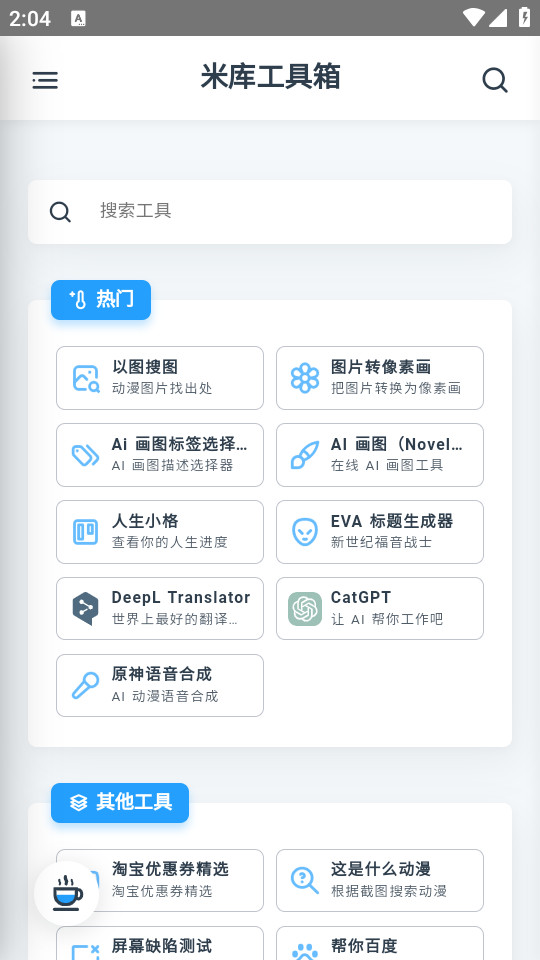Image resolution: width=540 pixels, height=960 pixels.
Task: Tap the flower icon for 图片转像素画
Action: click(x=305, y=378)
